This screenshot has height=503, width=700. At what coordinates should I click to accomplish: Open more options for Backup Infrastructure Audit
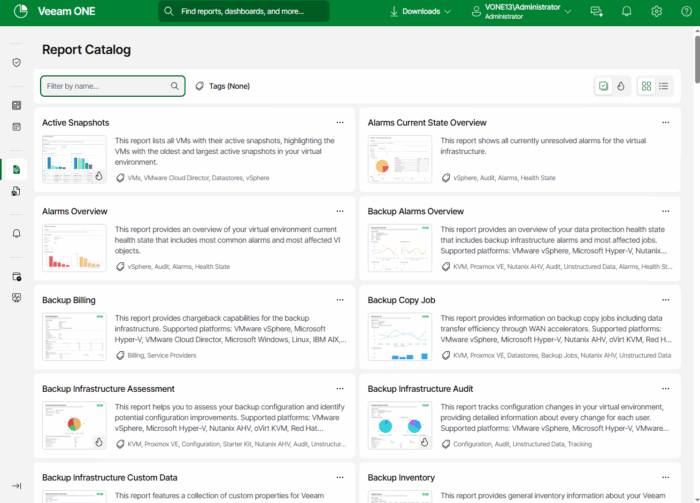(665, 389)
